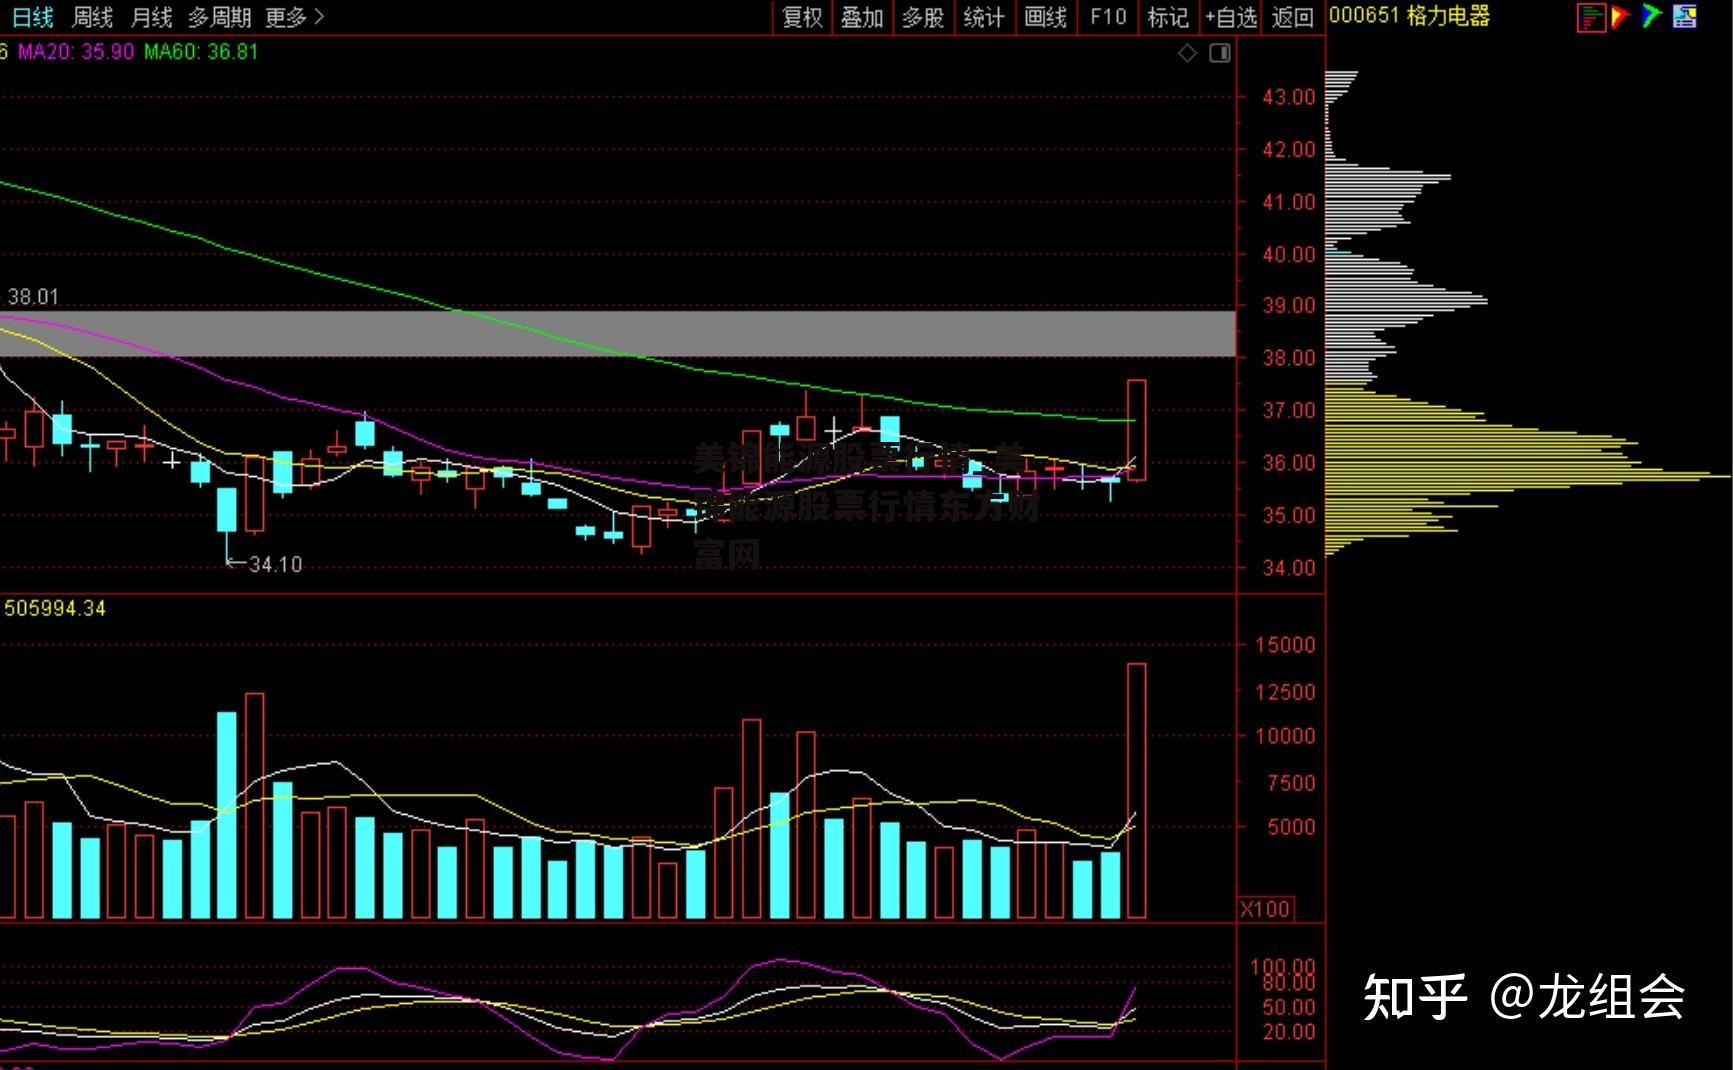Click the MA20: 35.90 indicator label

coord(76,52)
